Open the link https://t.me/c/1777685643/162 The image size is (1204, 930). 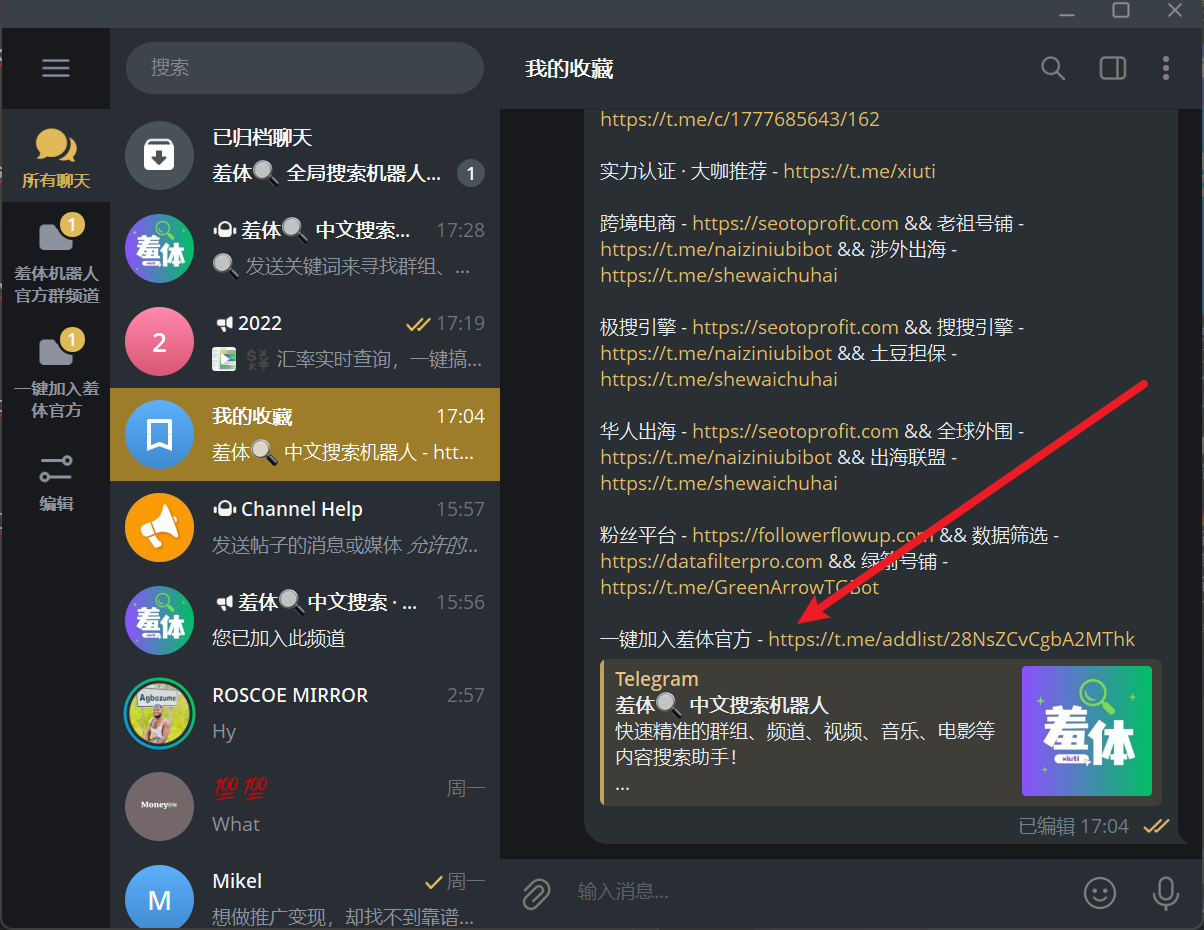coord(740,119)
